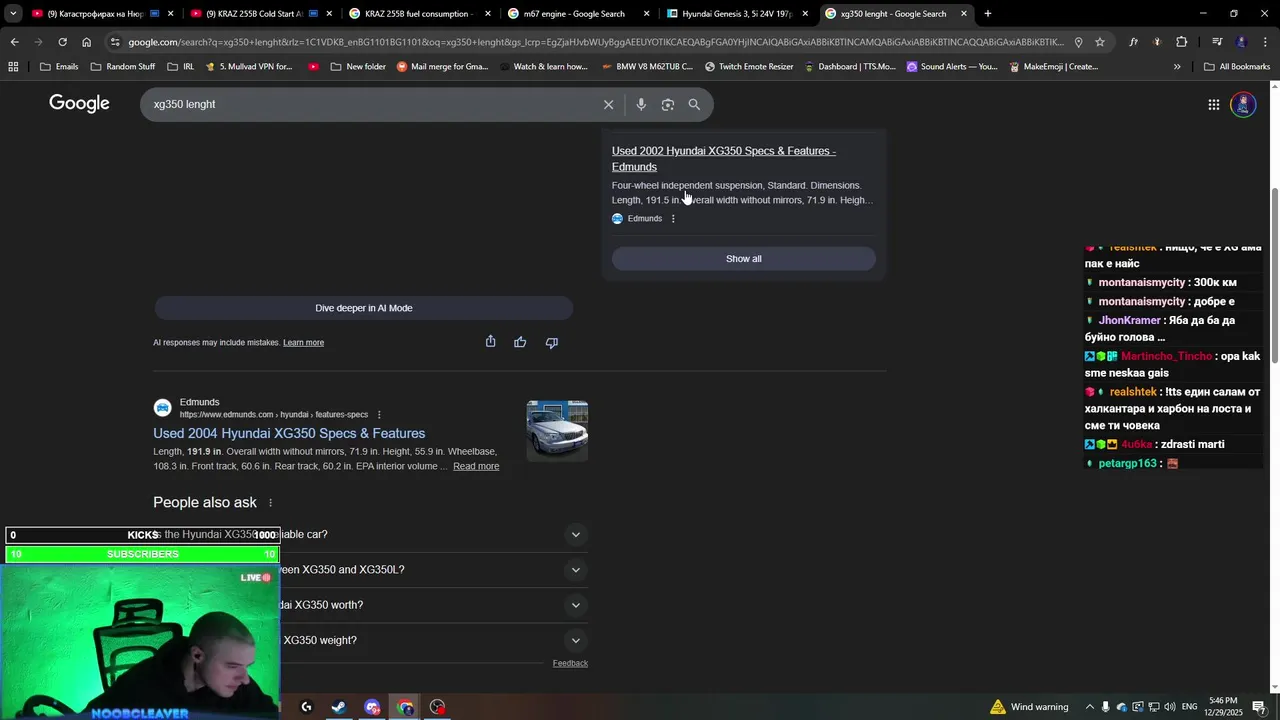Click the Show all sources button

coord(744,259)
